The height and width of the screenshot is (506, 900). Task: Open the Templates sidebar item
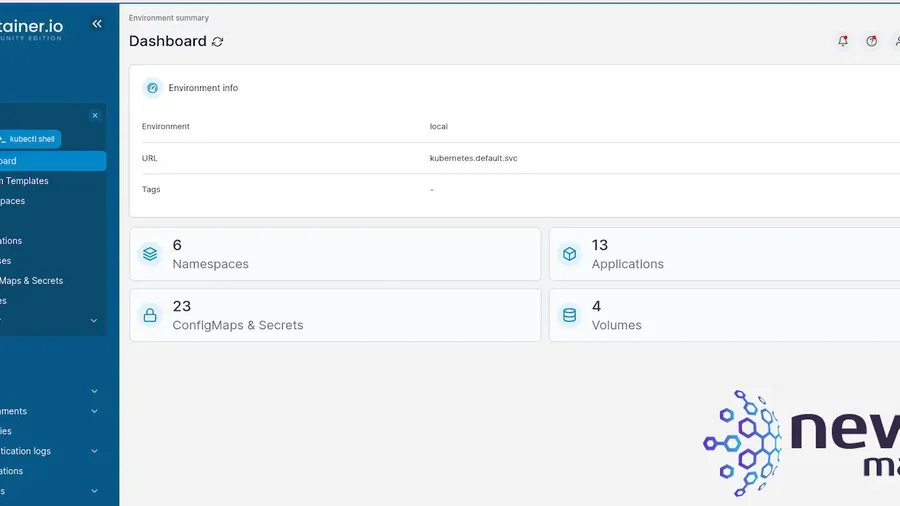tap(26, 181)
